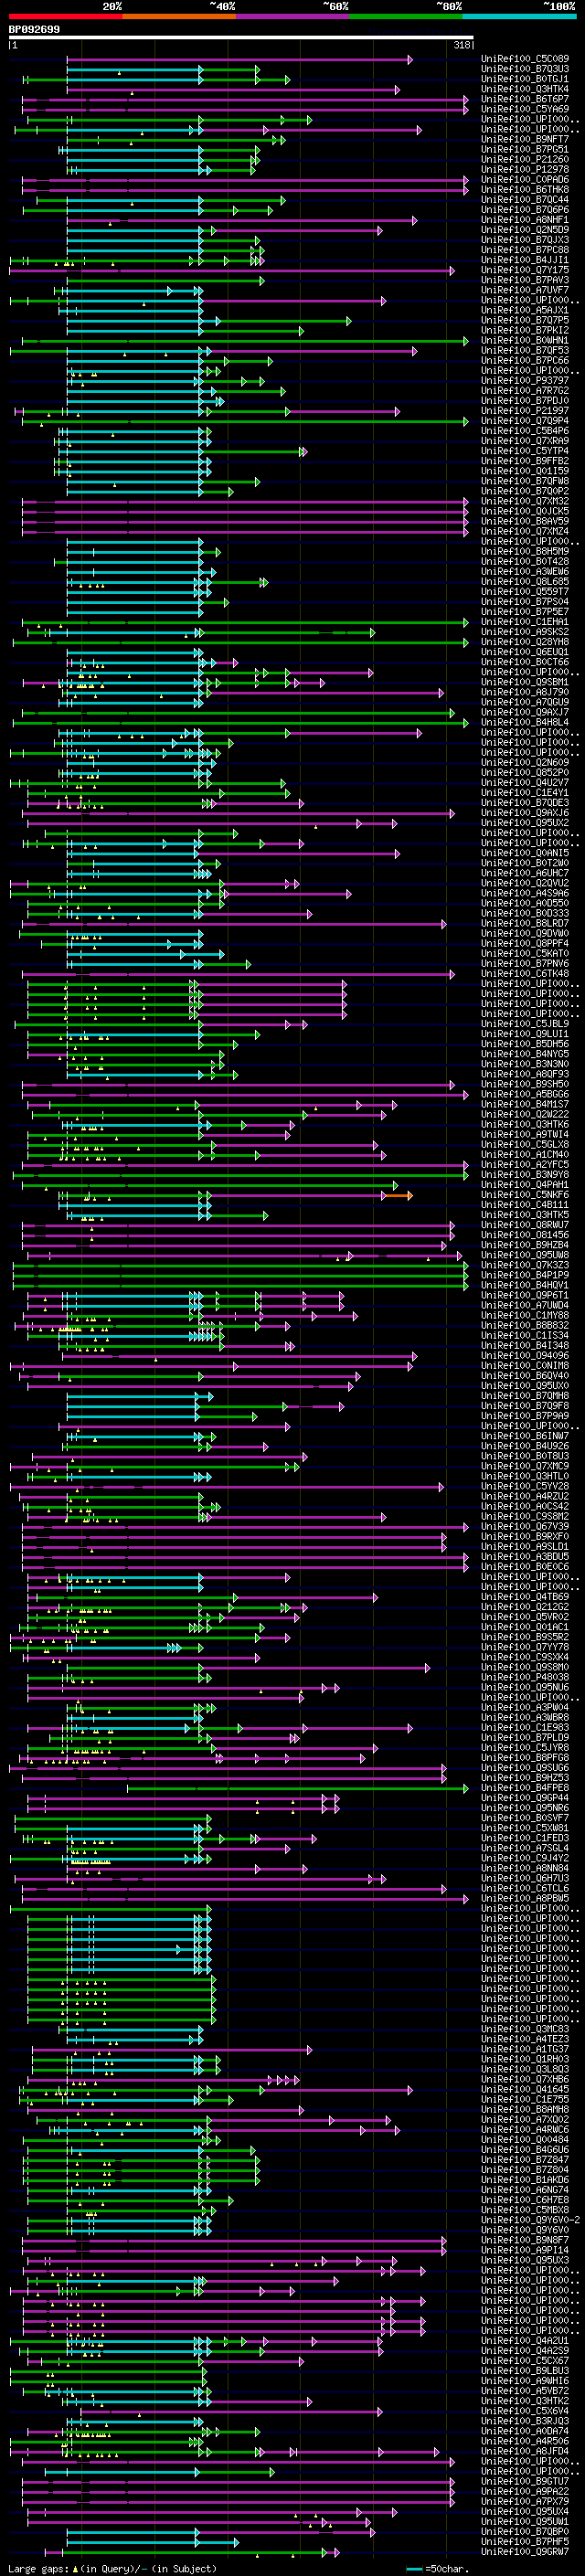Viewport: 585px width, 2576px height.
Task: Click the UniRef100_A5AJX1 label
Action: [525, 310]
